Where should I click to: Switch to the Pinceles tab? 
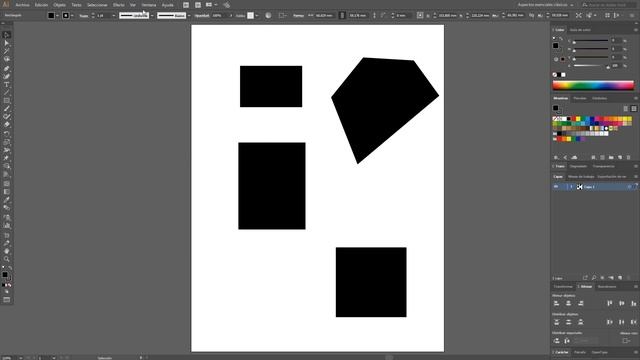tap(580, 98)
